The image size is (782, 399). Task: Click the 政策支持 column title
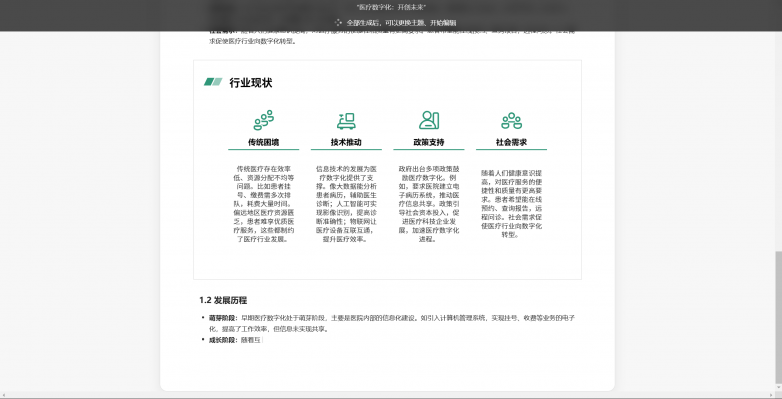429,142
